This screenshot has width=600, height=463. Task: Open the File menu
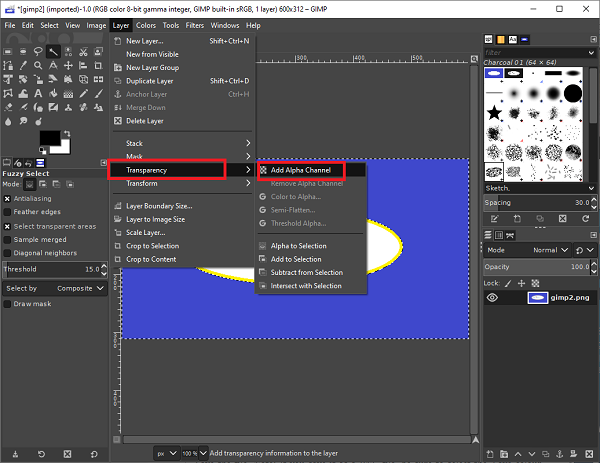(x=10, y=25)
